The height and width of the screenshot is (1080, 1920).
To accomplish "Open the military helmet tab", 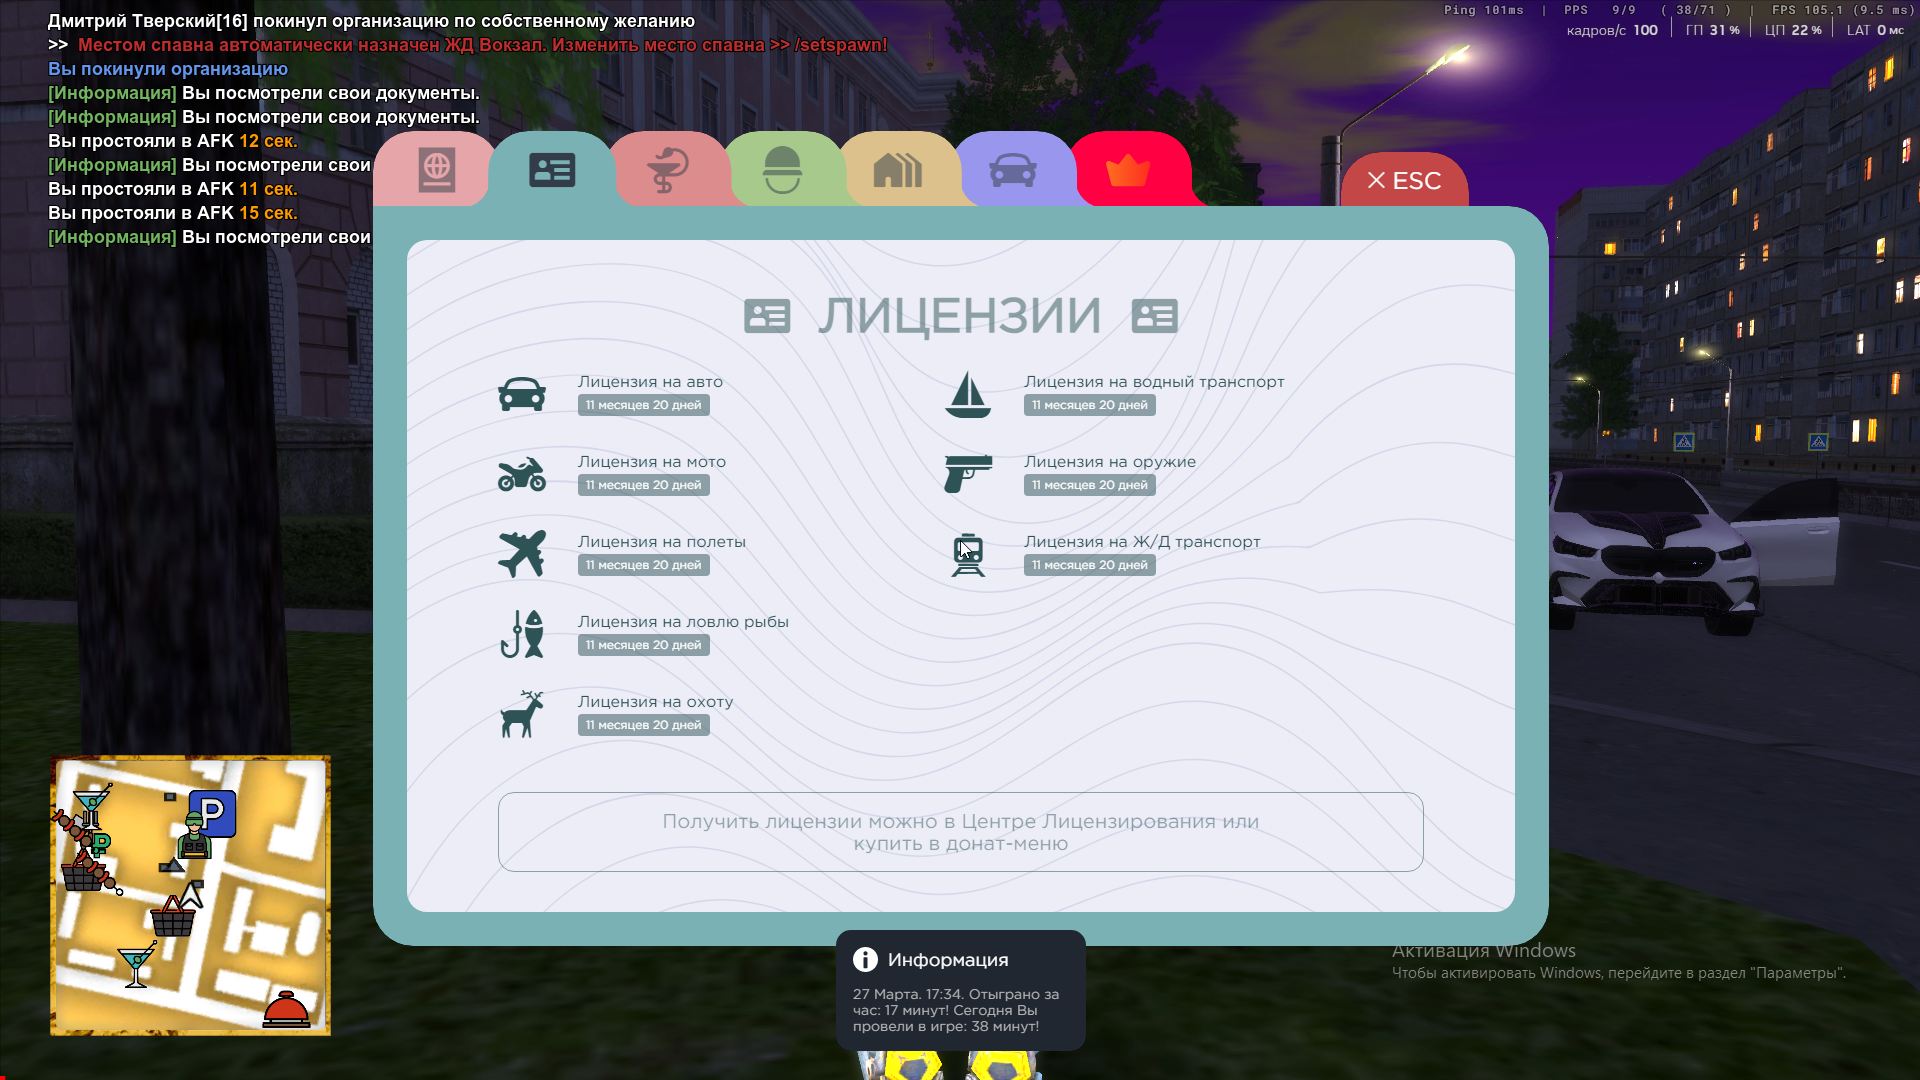I will [x=782, y=171].
